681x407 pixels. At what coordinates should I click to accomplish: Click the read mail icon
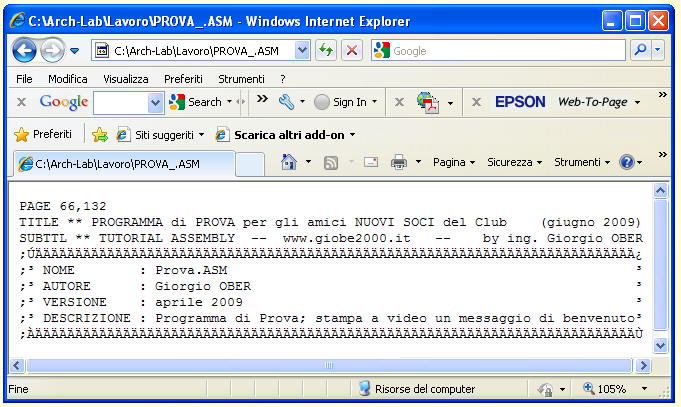coord(370,162)
